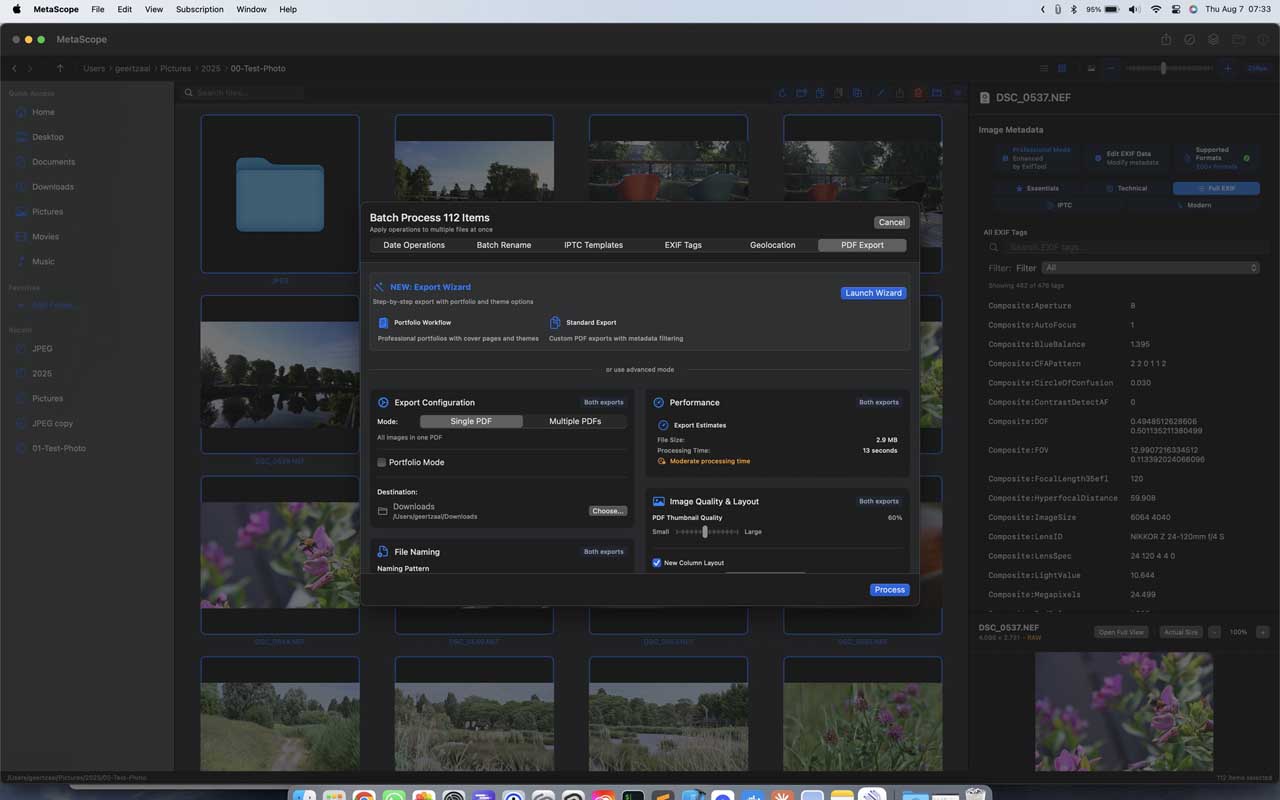Switch to grid view

[1062, 69]
